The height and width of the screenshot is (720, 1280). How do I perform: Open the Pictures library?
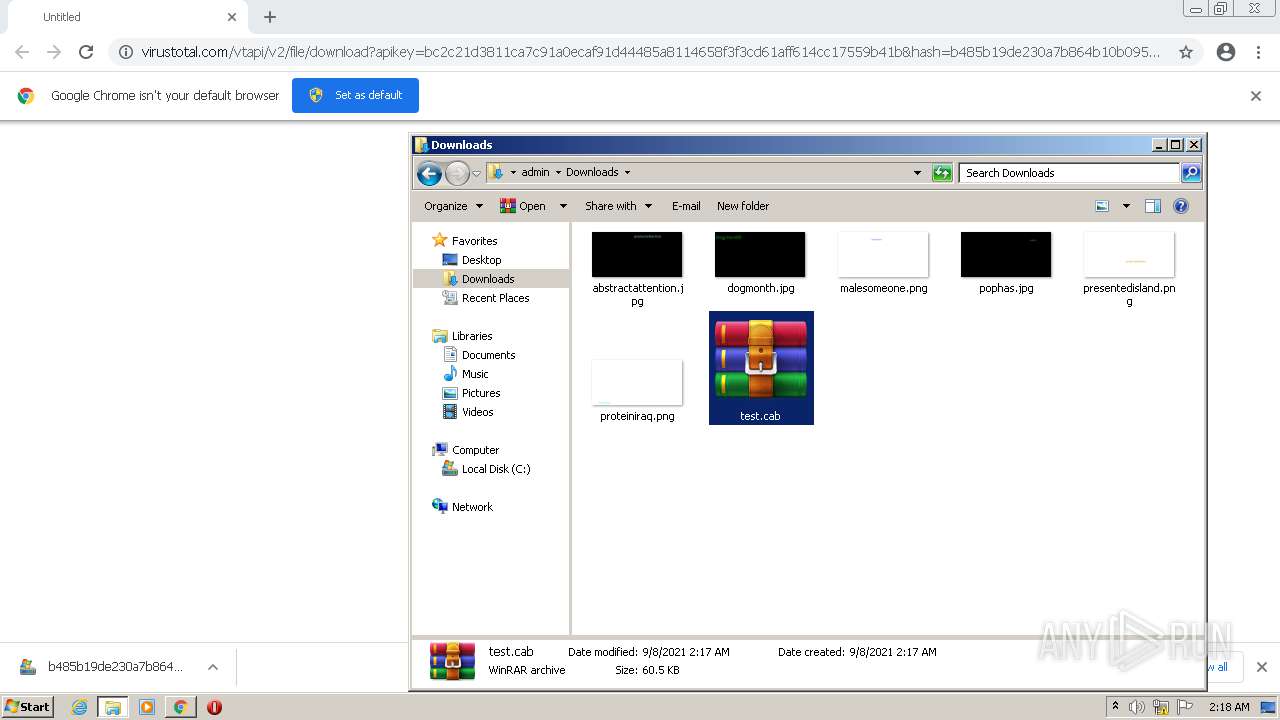(x=481, y=393)
